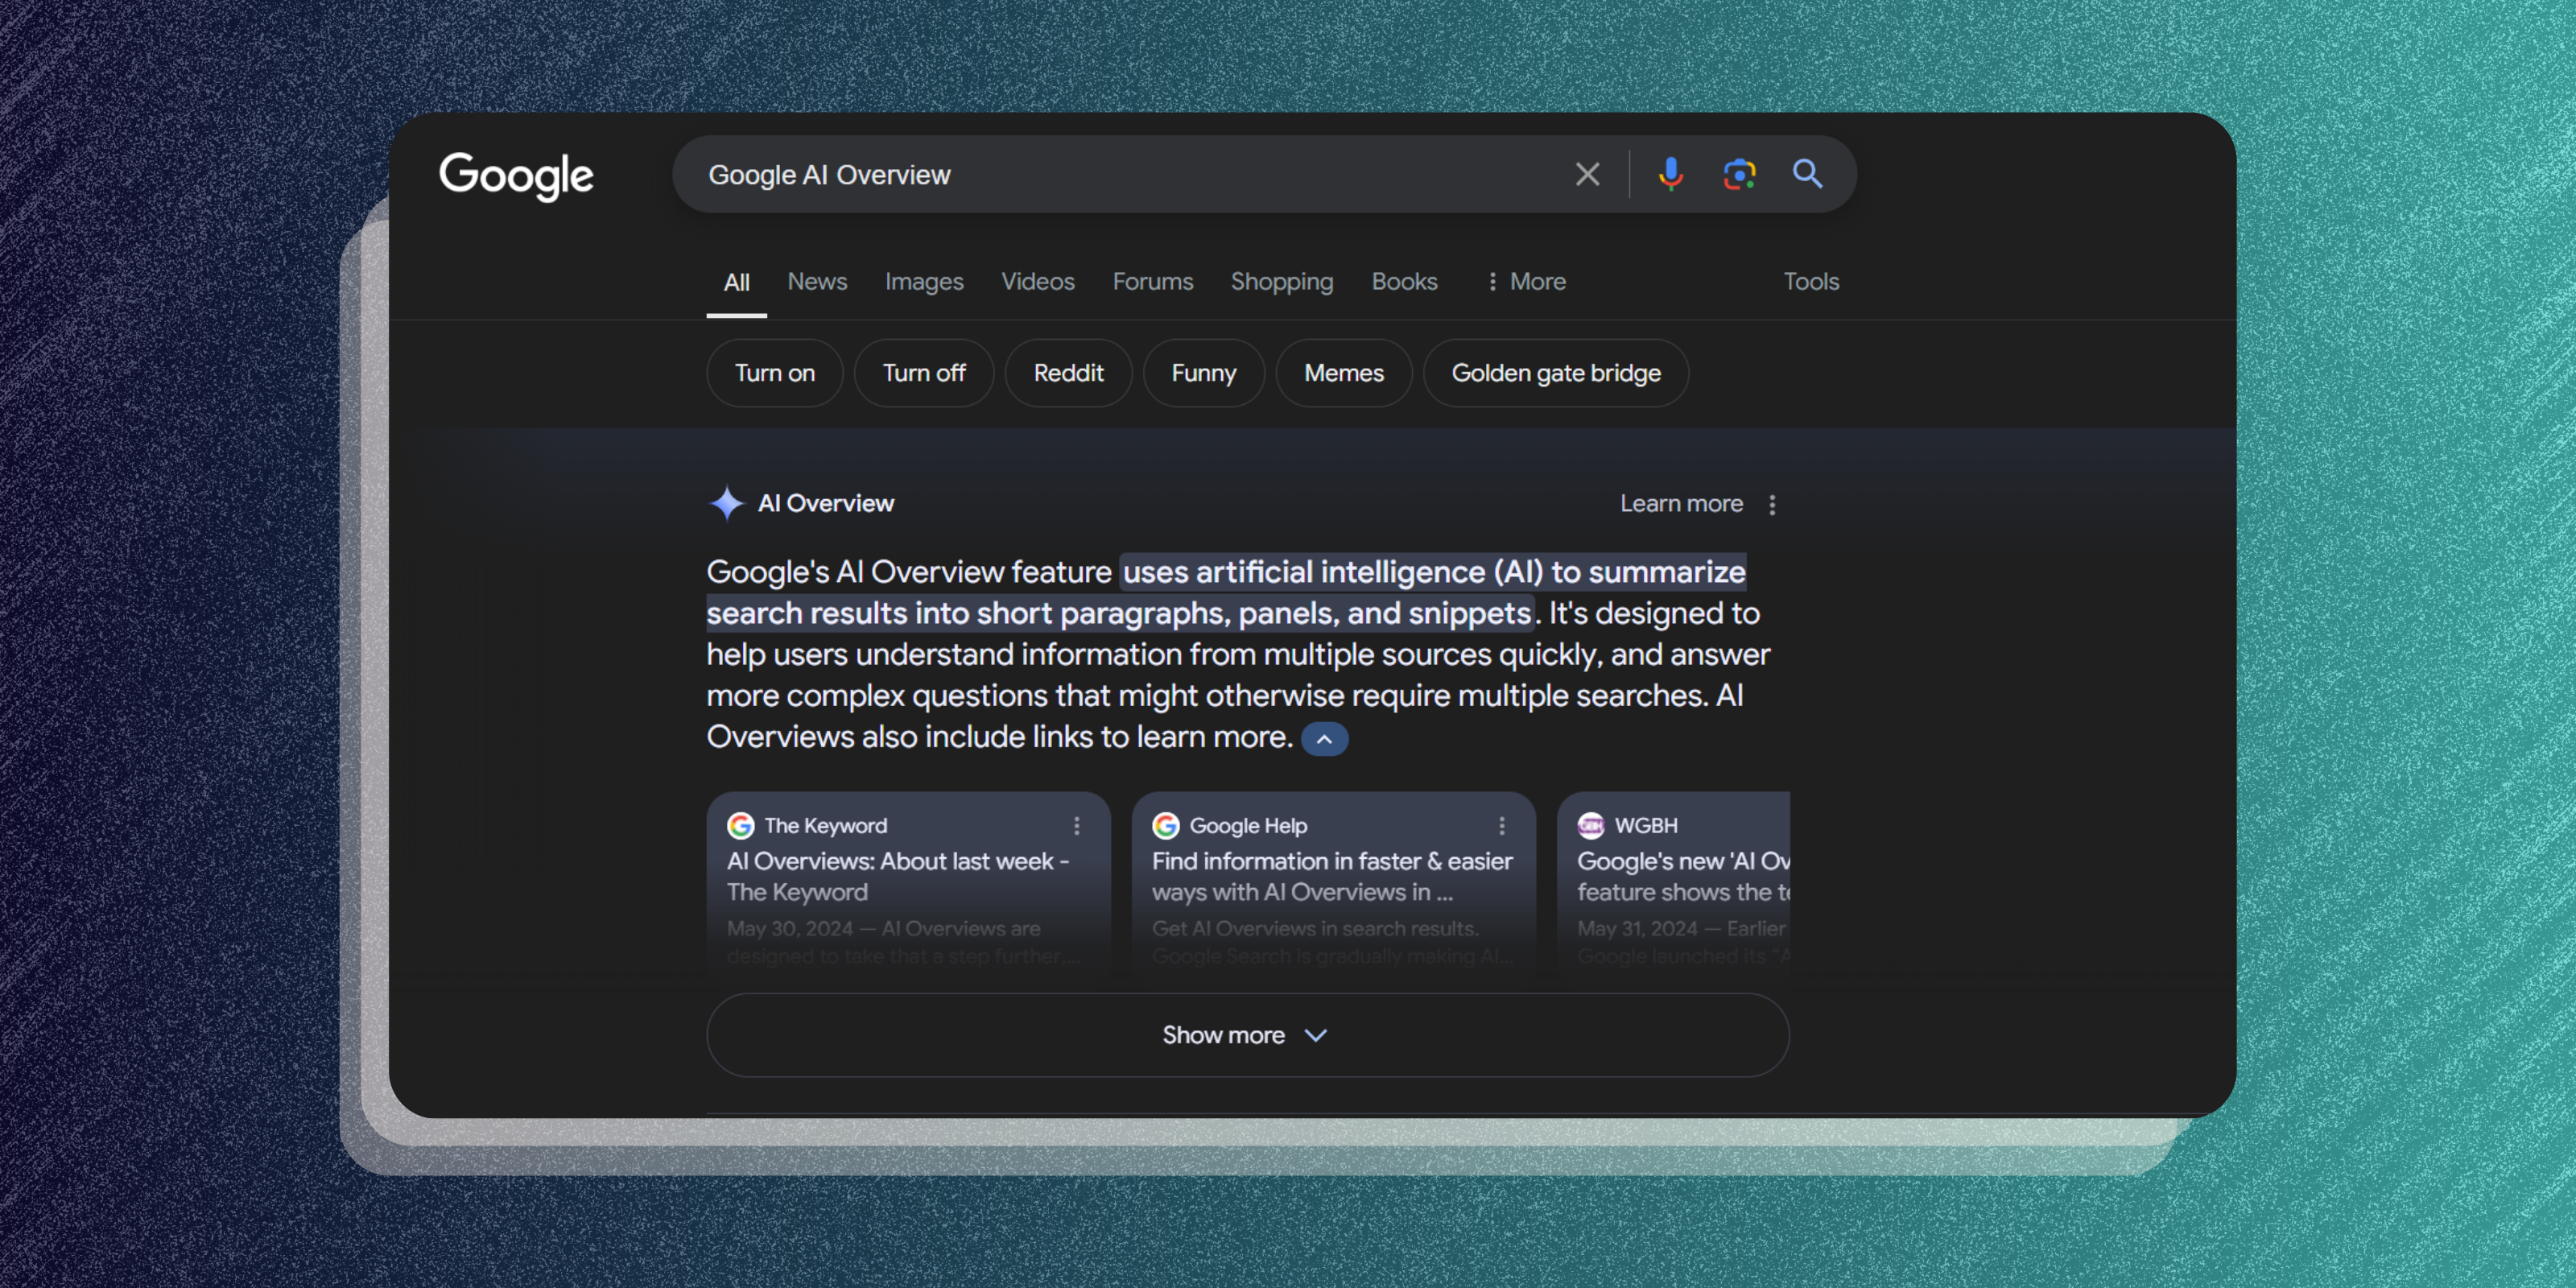Switch to the News tab
2576x1288 pixels.
click(x=817, y=282)
